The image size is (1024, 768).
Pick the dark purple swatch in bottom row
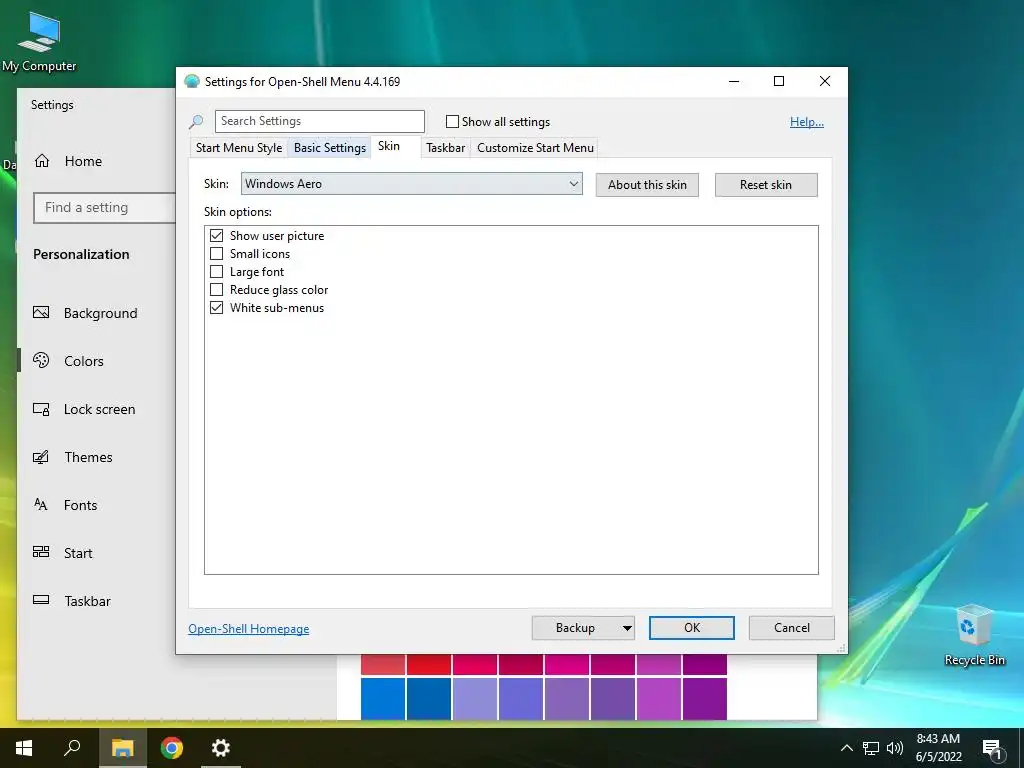coord(705,699)
